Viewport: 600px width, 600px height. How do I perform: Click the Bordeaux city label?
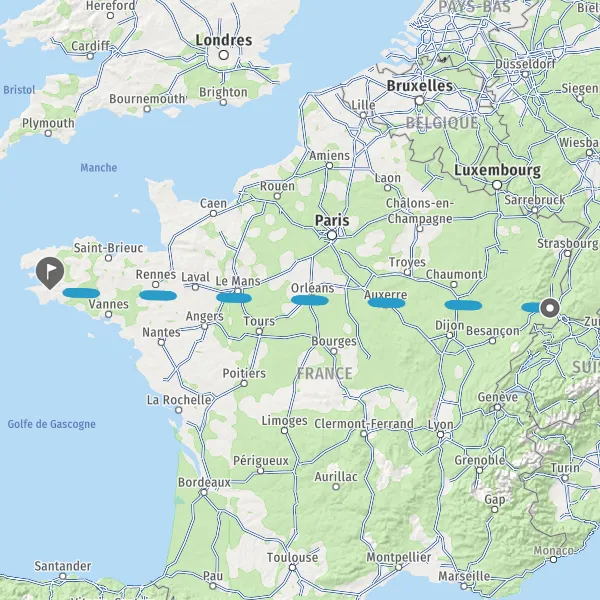[204, 482]
